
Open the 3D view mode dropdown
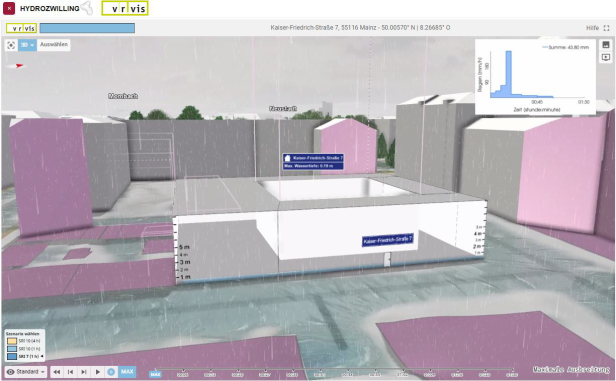tap(27, 45)
